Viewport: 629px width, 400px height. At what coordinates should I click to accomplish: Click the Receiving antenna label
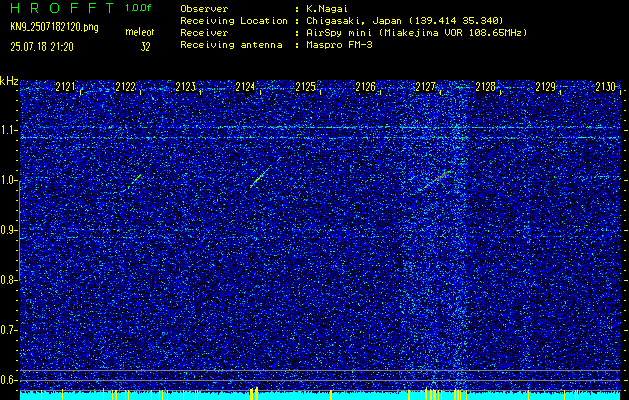coord(231,45)
